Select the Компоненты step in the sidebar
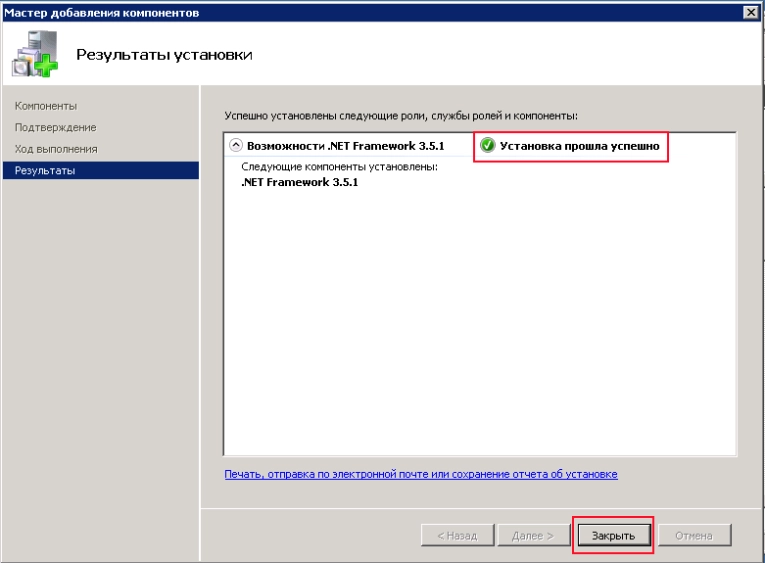The width and height of the screenshot is (765, 563). click(46, 106)
